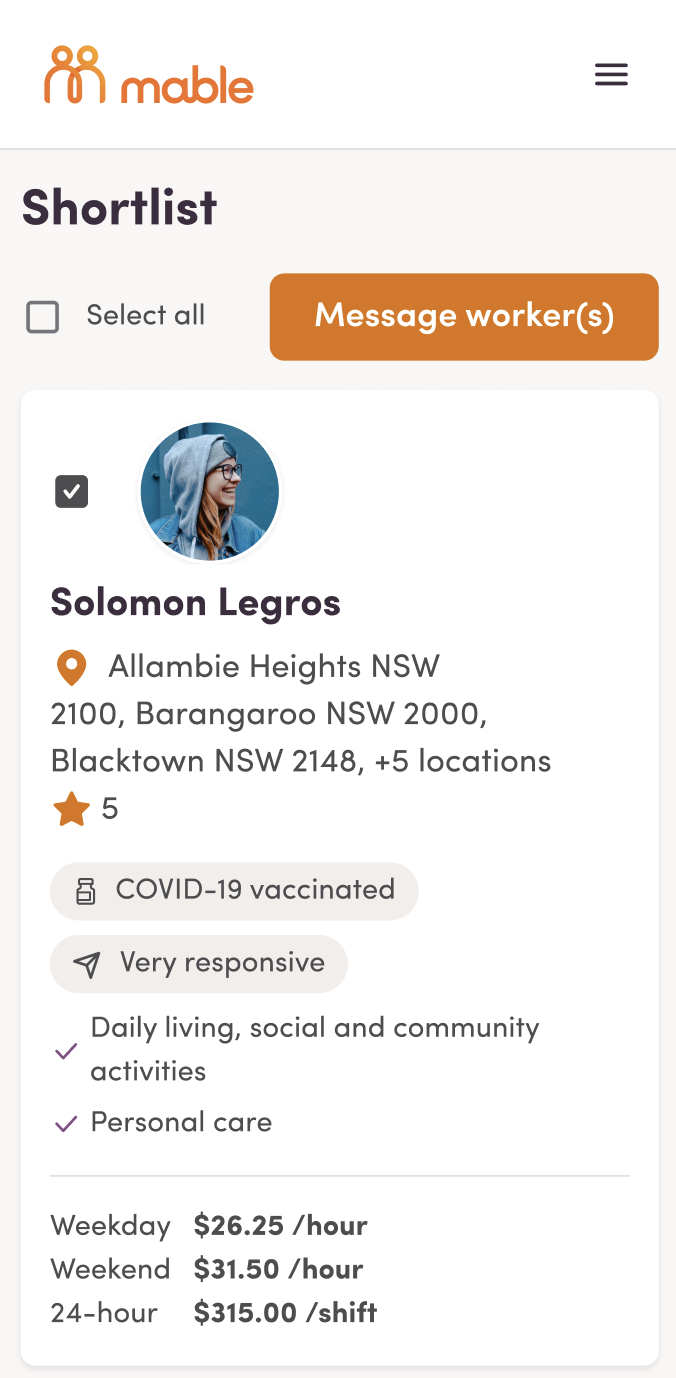
Task: Open the hamburger navigation menu
Action: (x=611, y=74)
